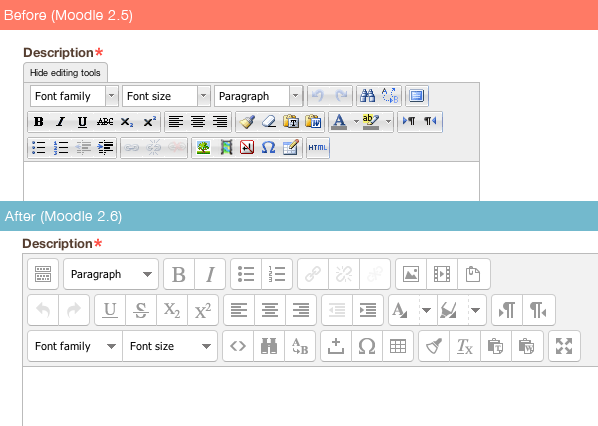Click paste from Word icon in Moodle 2.5
The width and height of the screenshot is (598, 426).
313,122
